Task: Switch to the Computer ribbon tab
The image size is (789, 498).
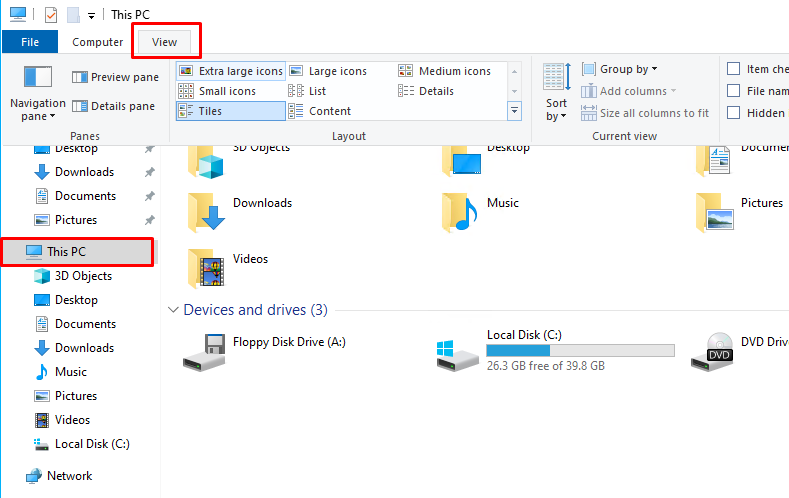Action: (x=98, y=42)
